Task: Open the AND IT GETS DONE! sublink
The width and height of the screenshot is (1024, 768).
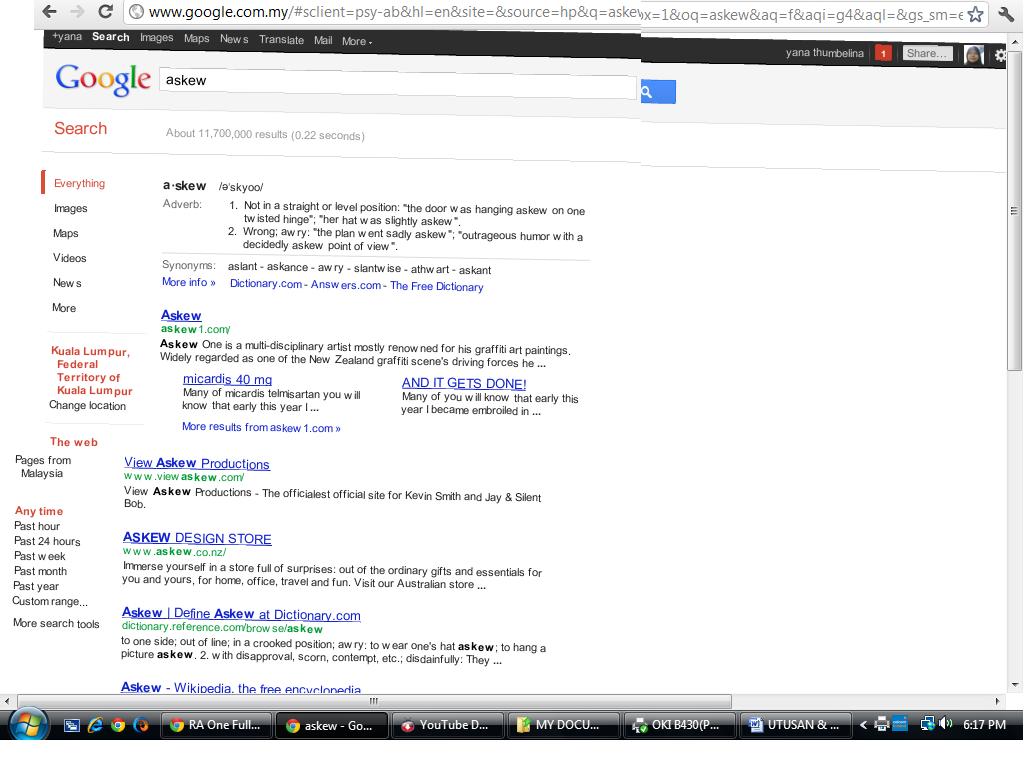Action: 464,383
